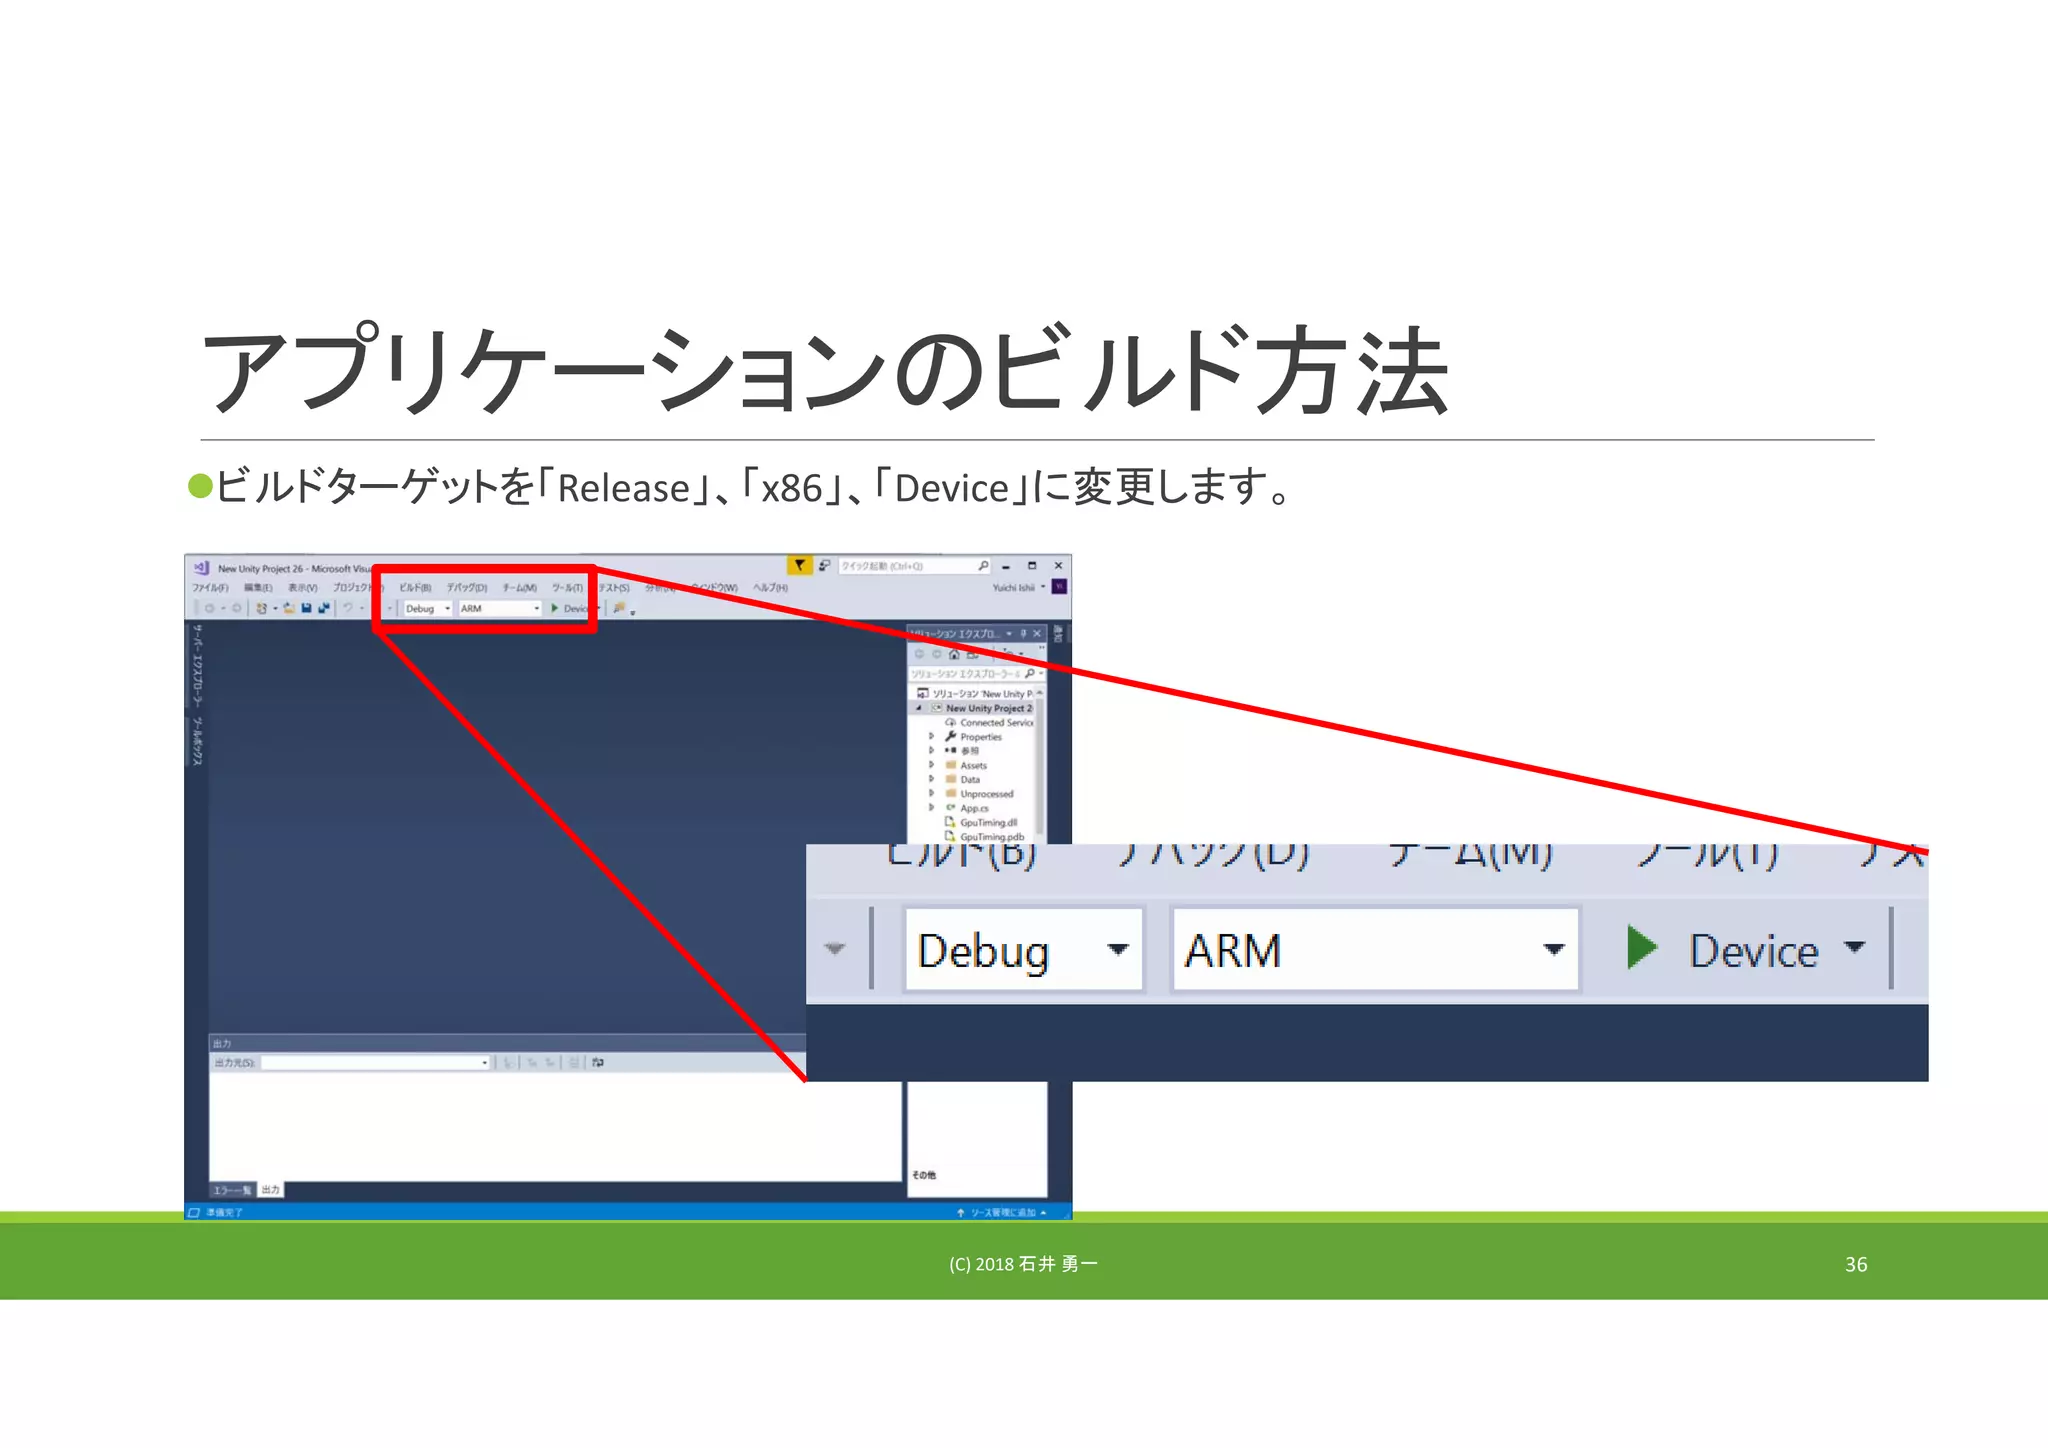Open the ヘルプ(H) menu
Screen dimensions: 2048x1448
click(770, 588)
